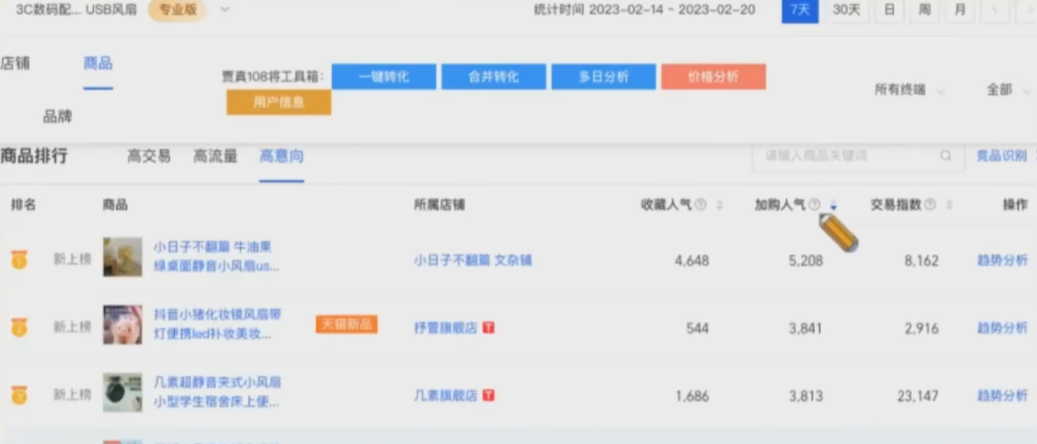
Task: Select the 周 time period option
Action: 924,10
